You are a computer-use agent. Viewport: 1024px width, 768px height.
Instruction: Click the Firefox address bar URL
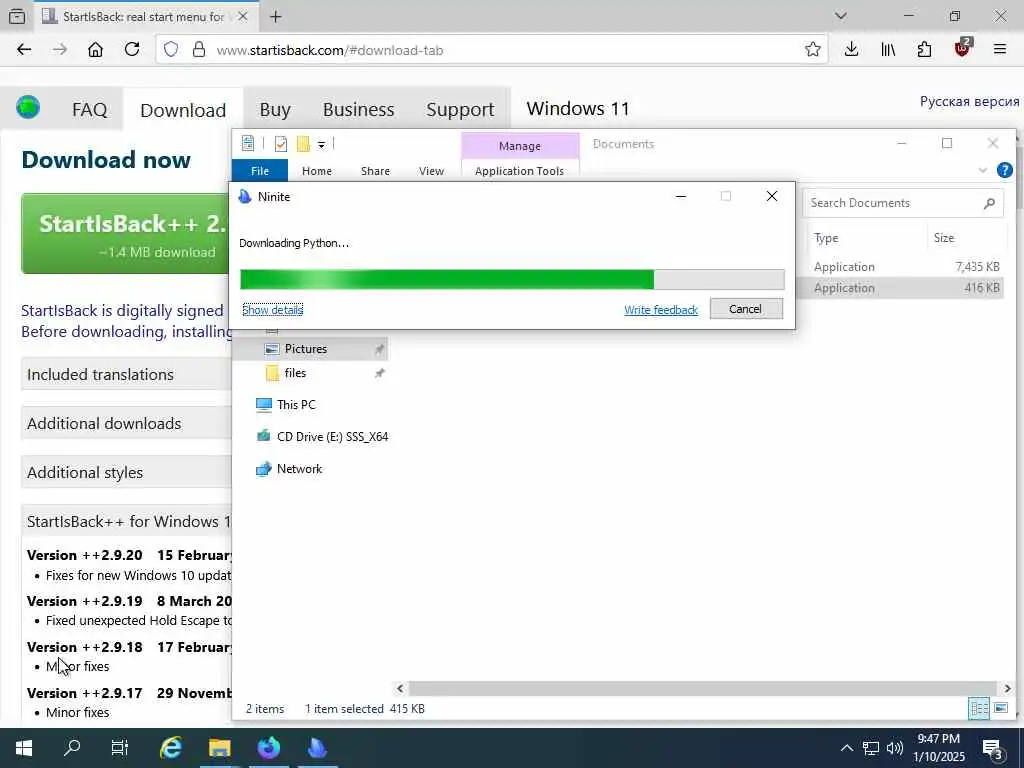point(330,50)
